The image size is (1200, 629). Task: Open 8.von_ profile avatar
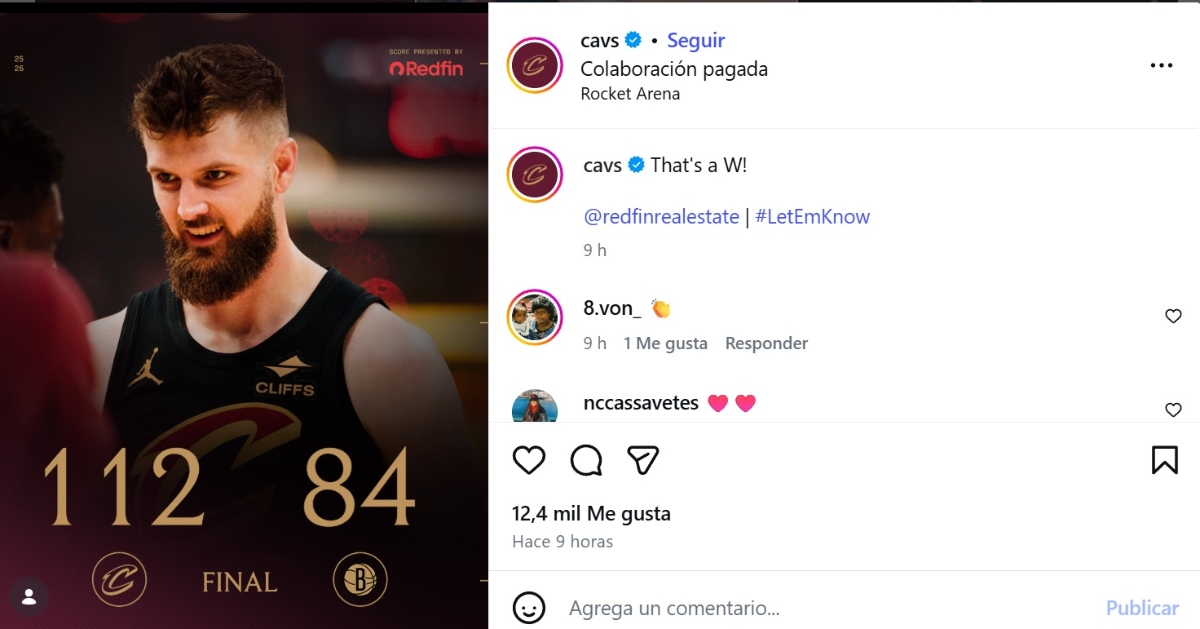pos(535,316)
